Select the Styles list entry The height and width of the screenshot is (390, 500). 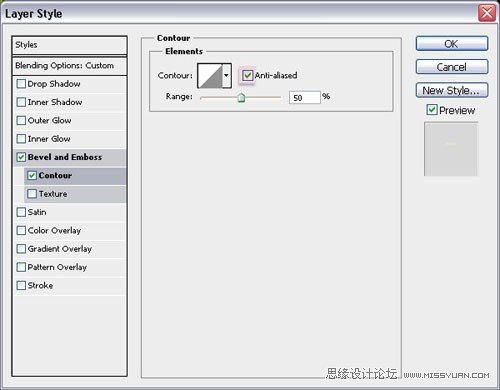[69, 45]
